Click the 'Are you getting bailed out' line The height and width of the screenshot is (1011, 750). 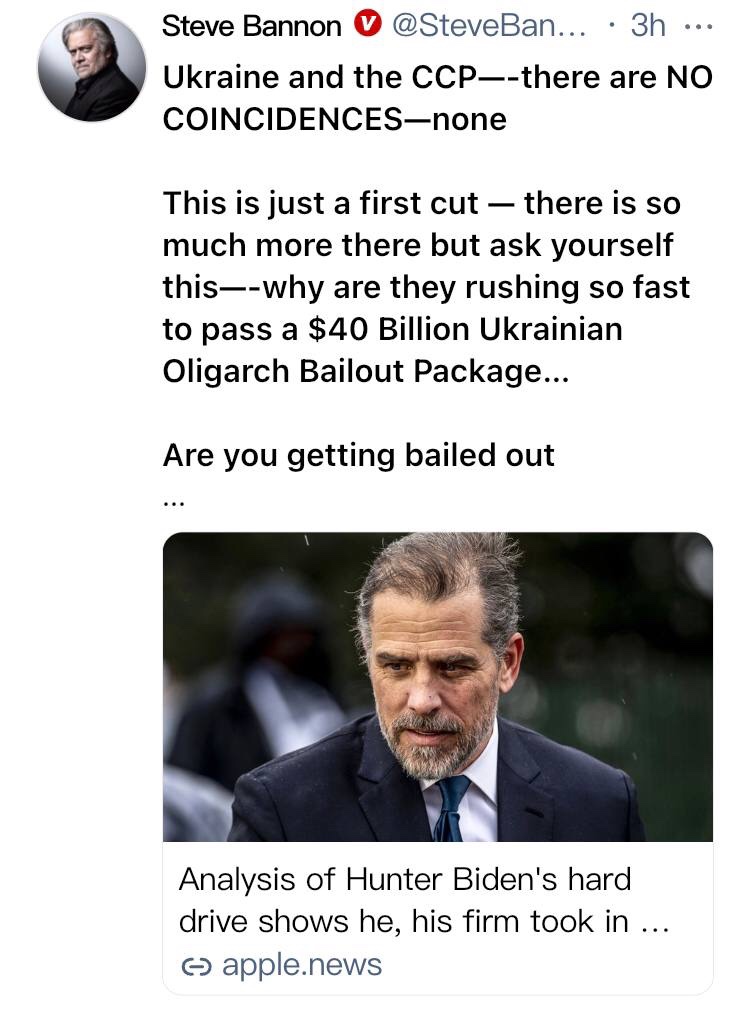358,455
